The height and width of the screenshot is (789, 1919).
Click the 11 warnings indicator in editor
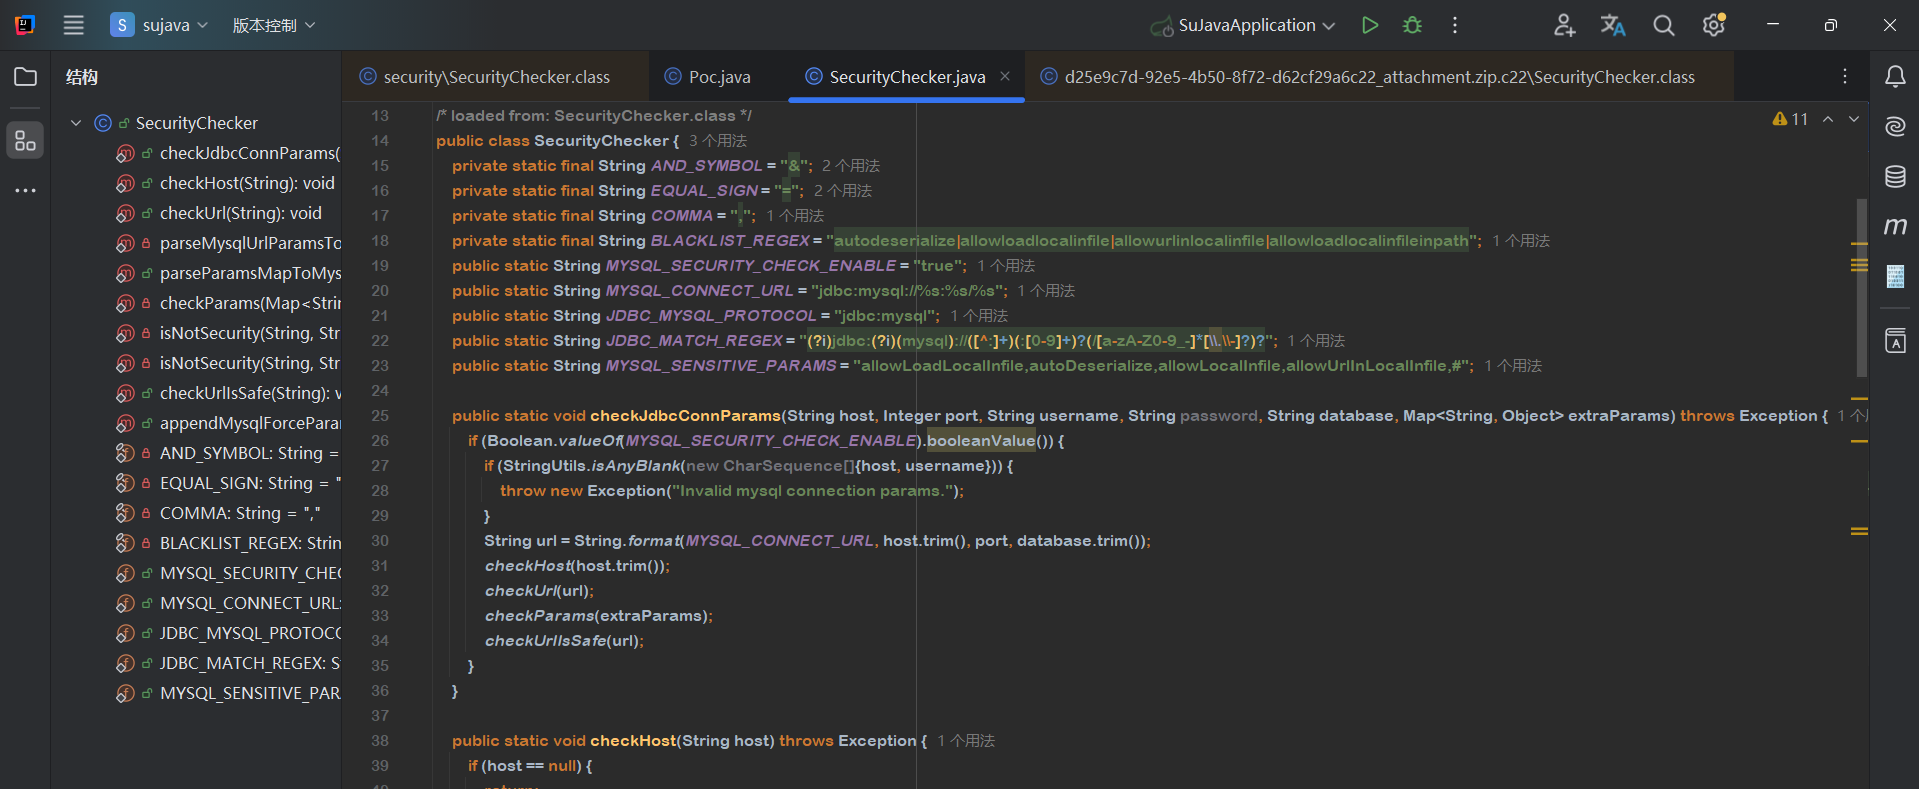[1790, 119]
